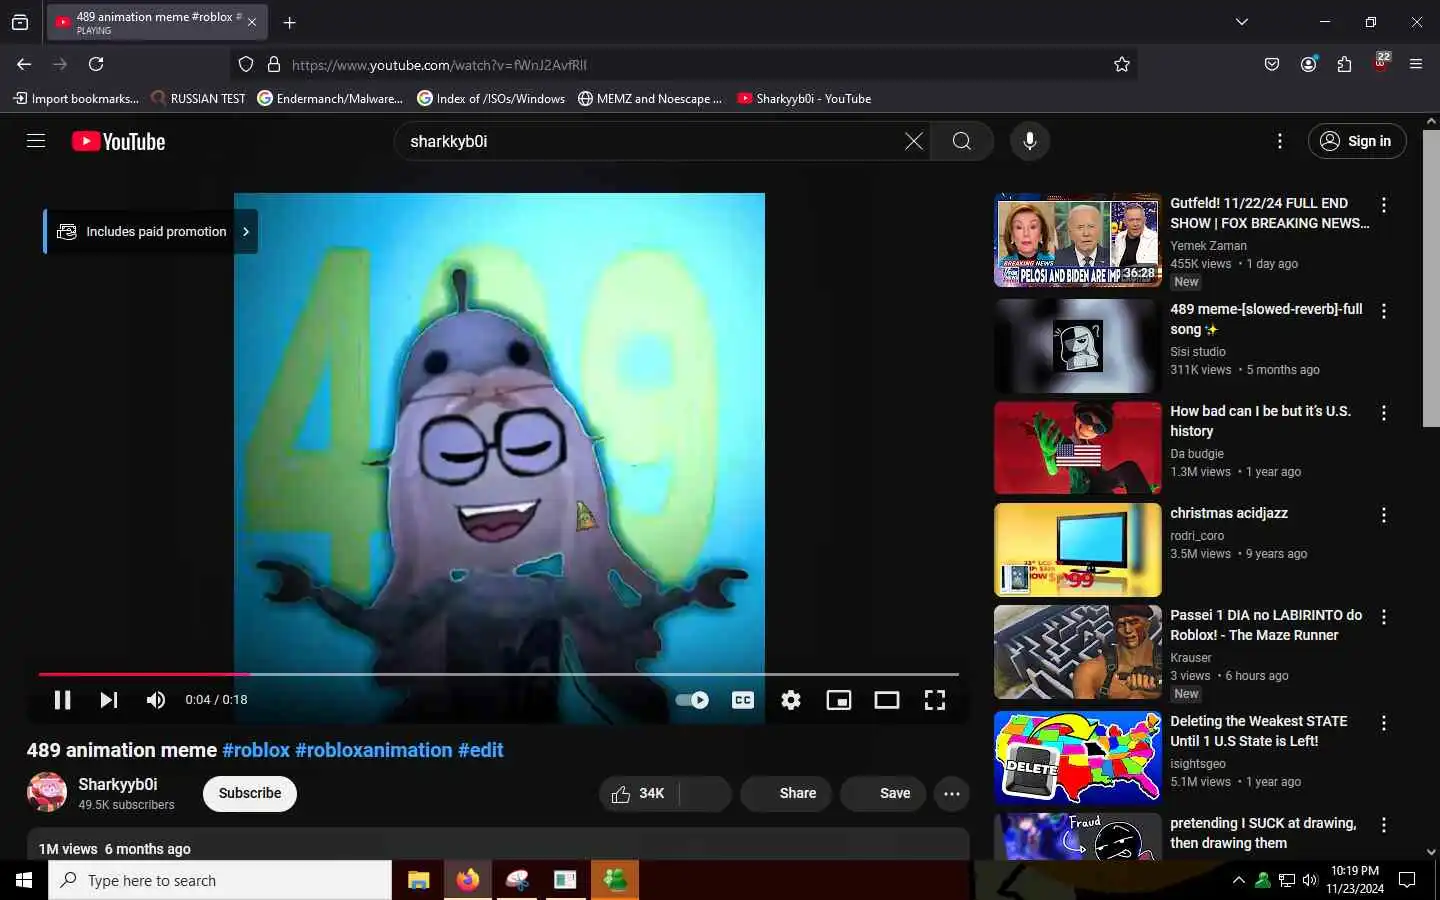
Task: Reload the current page
Action: pos(96,64)
